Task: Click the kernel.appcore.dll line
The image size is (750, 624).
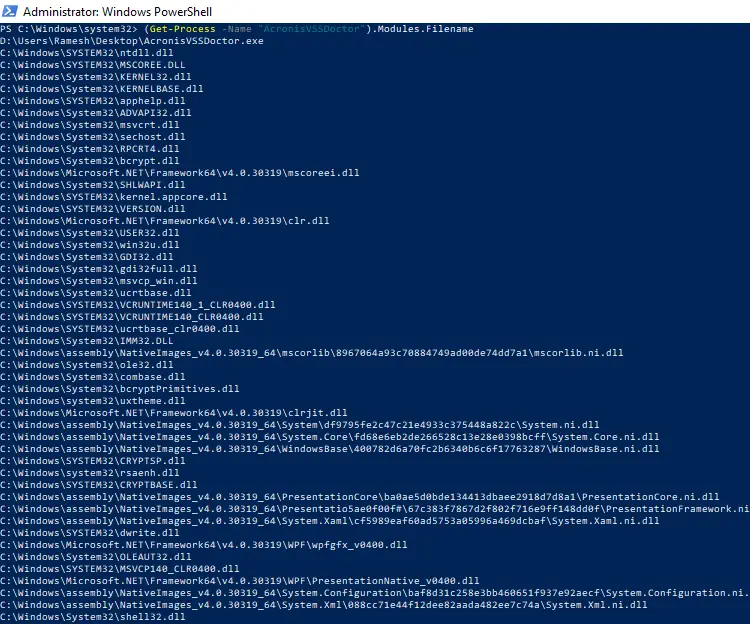Action: (114, 197)
